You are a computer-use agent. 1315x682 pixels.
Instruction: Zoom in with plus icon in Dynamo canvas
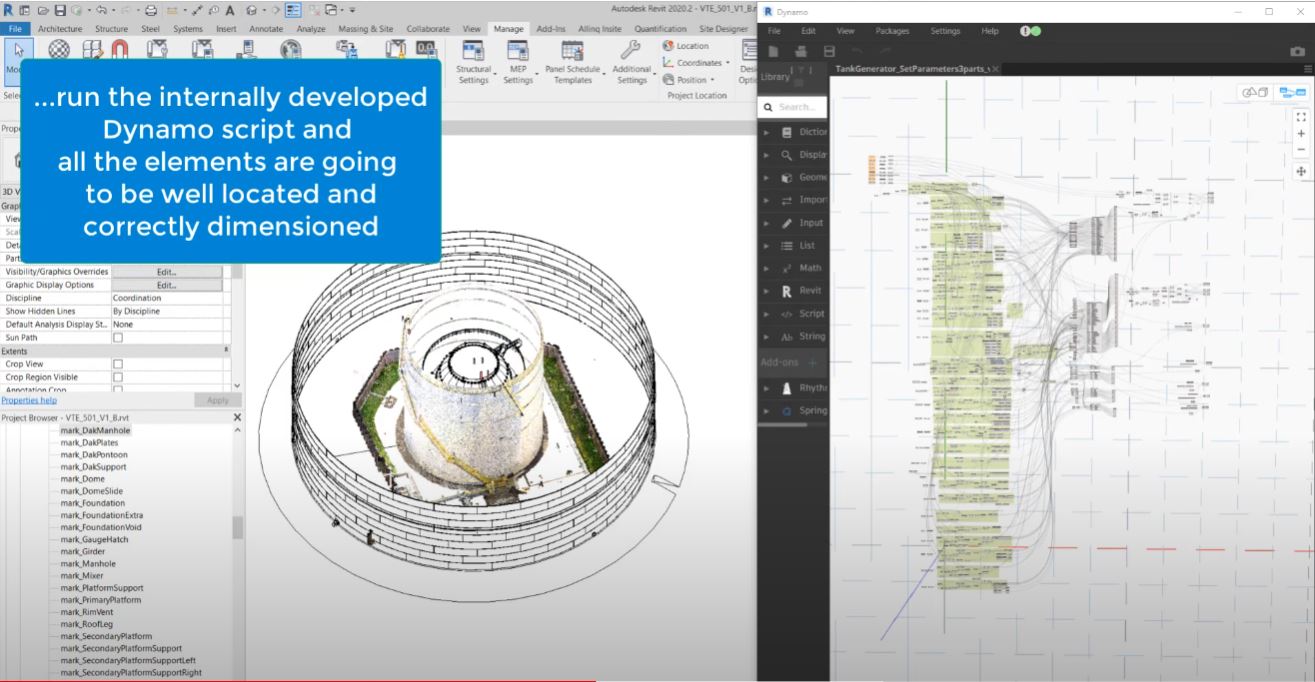(1301, 134)
